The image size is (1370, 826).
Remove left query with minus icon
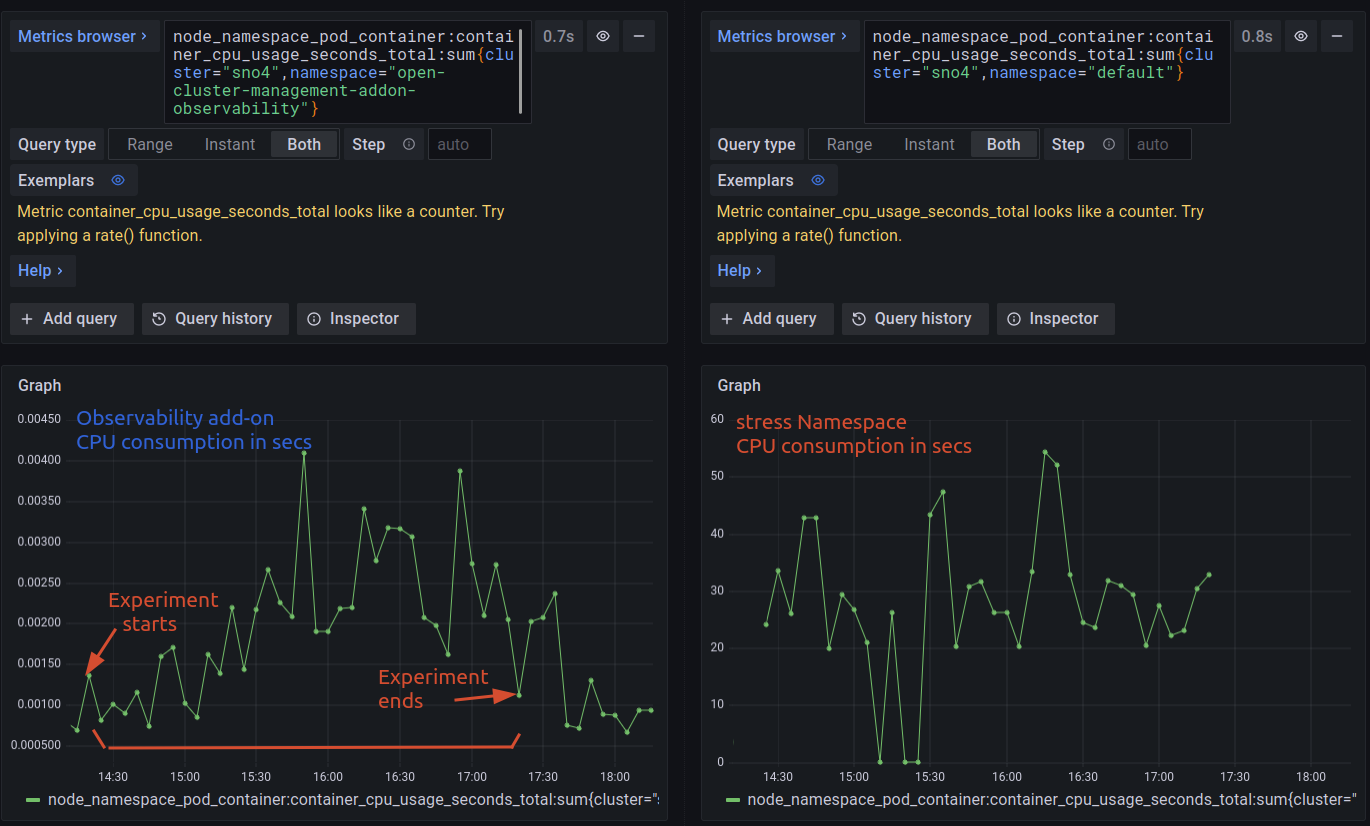638,36
